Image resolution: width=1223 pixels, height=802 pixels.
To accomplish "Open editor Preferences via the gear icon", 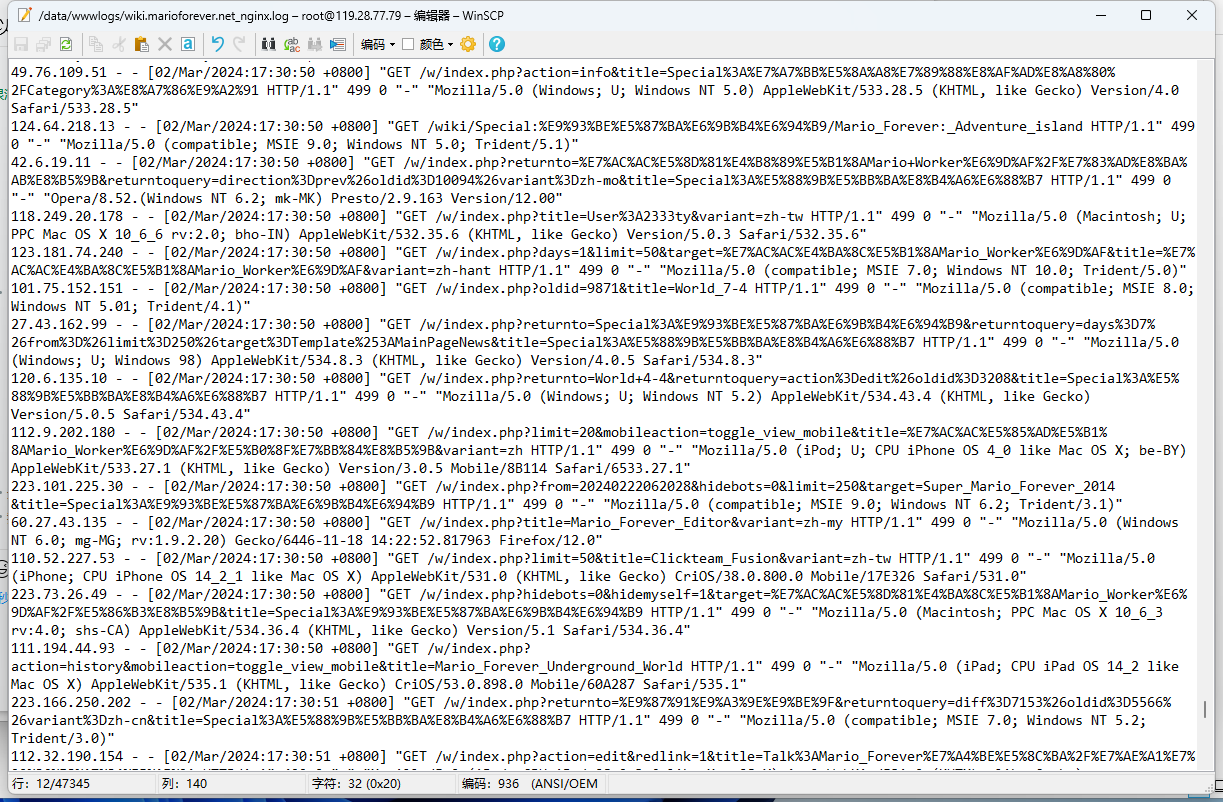I will 468,44.
